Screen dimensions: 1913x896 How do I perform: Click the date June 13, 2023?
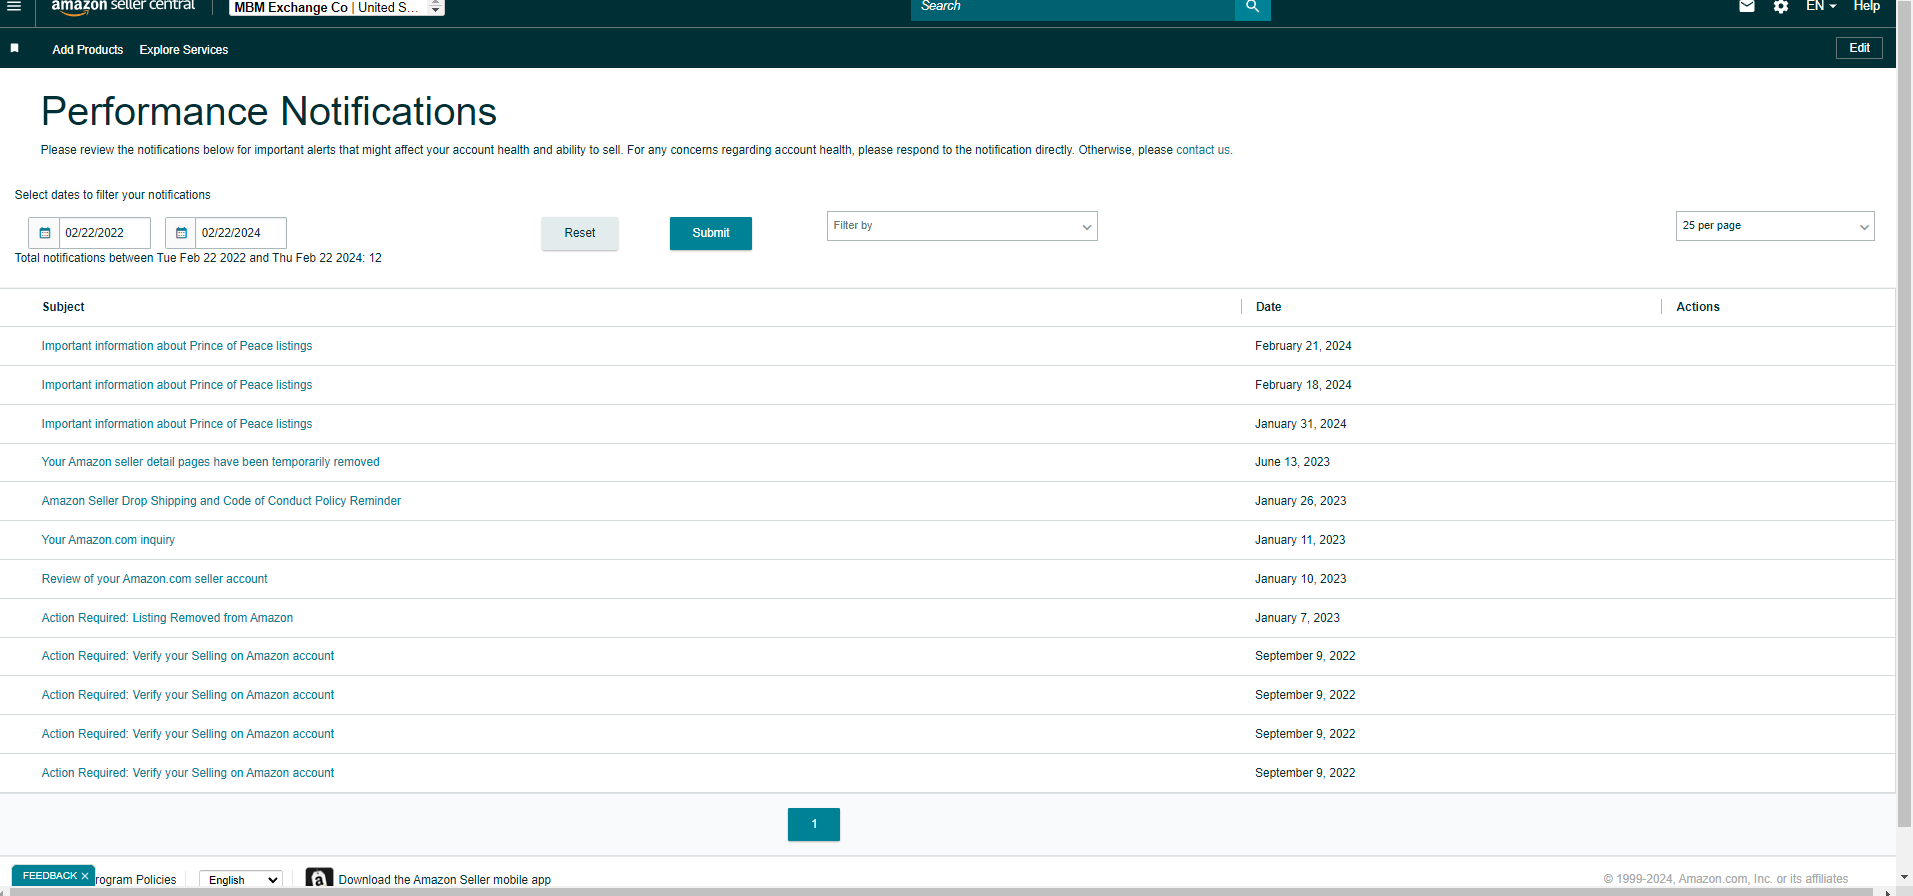click(1293, 462)
